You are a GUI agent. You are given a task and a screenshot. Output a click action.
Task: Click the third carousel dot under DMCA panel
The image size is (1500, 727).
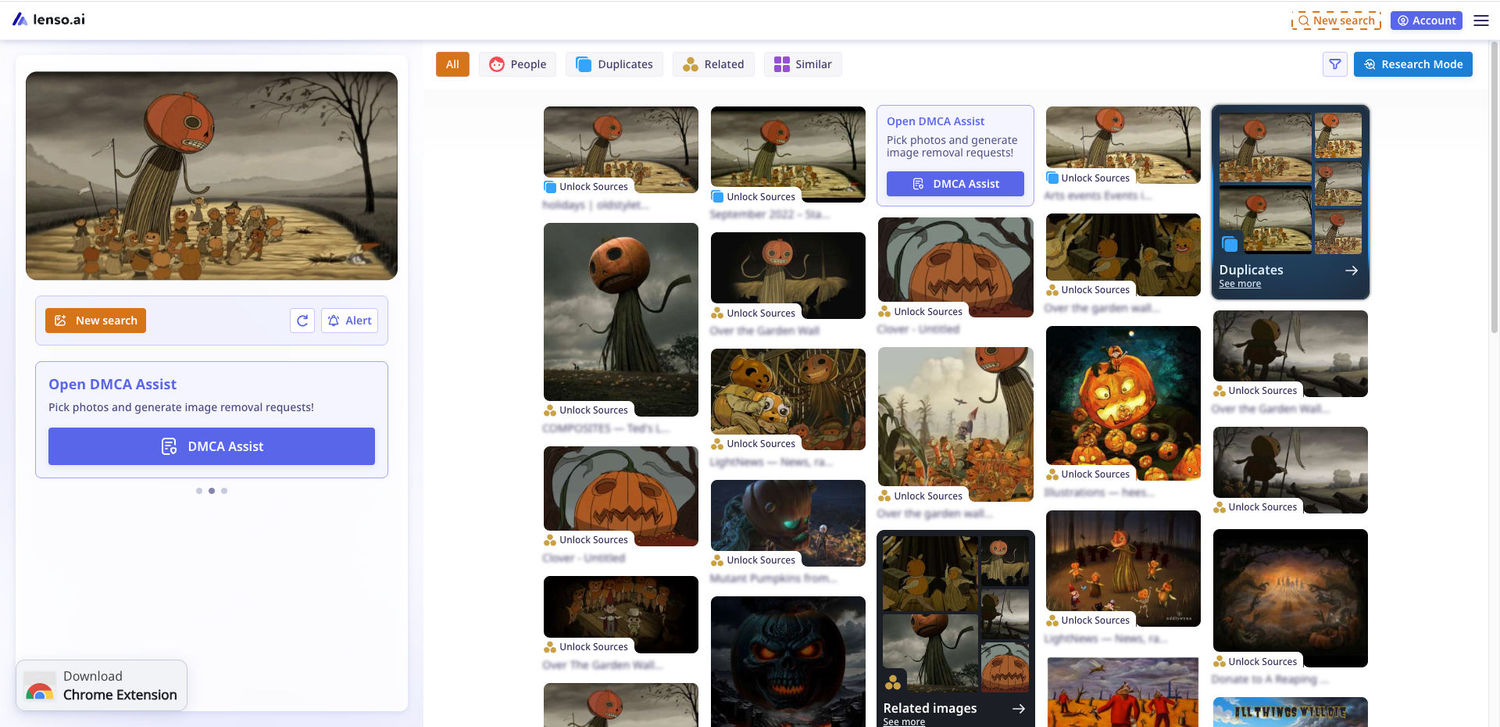coord(224,491)
